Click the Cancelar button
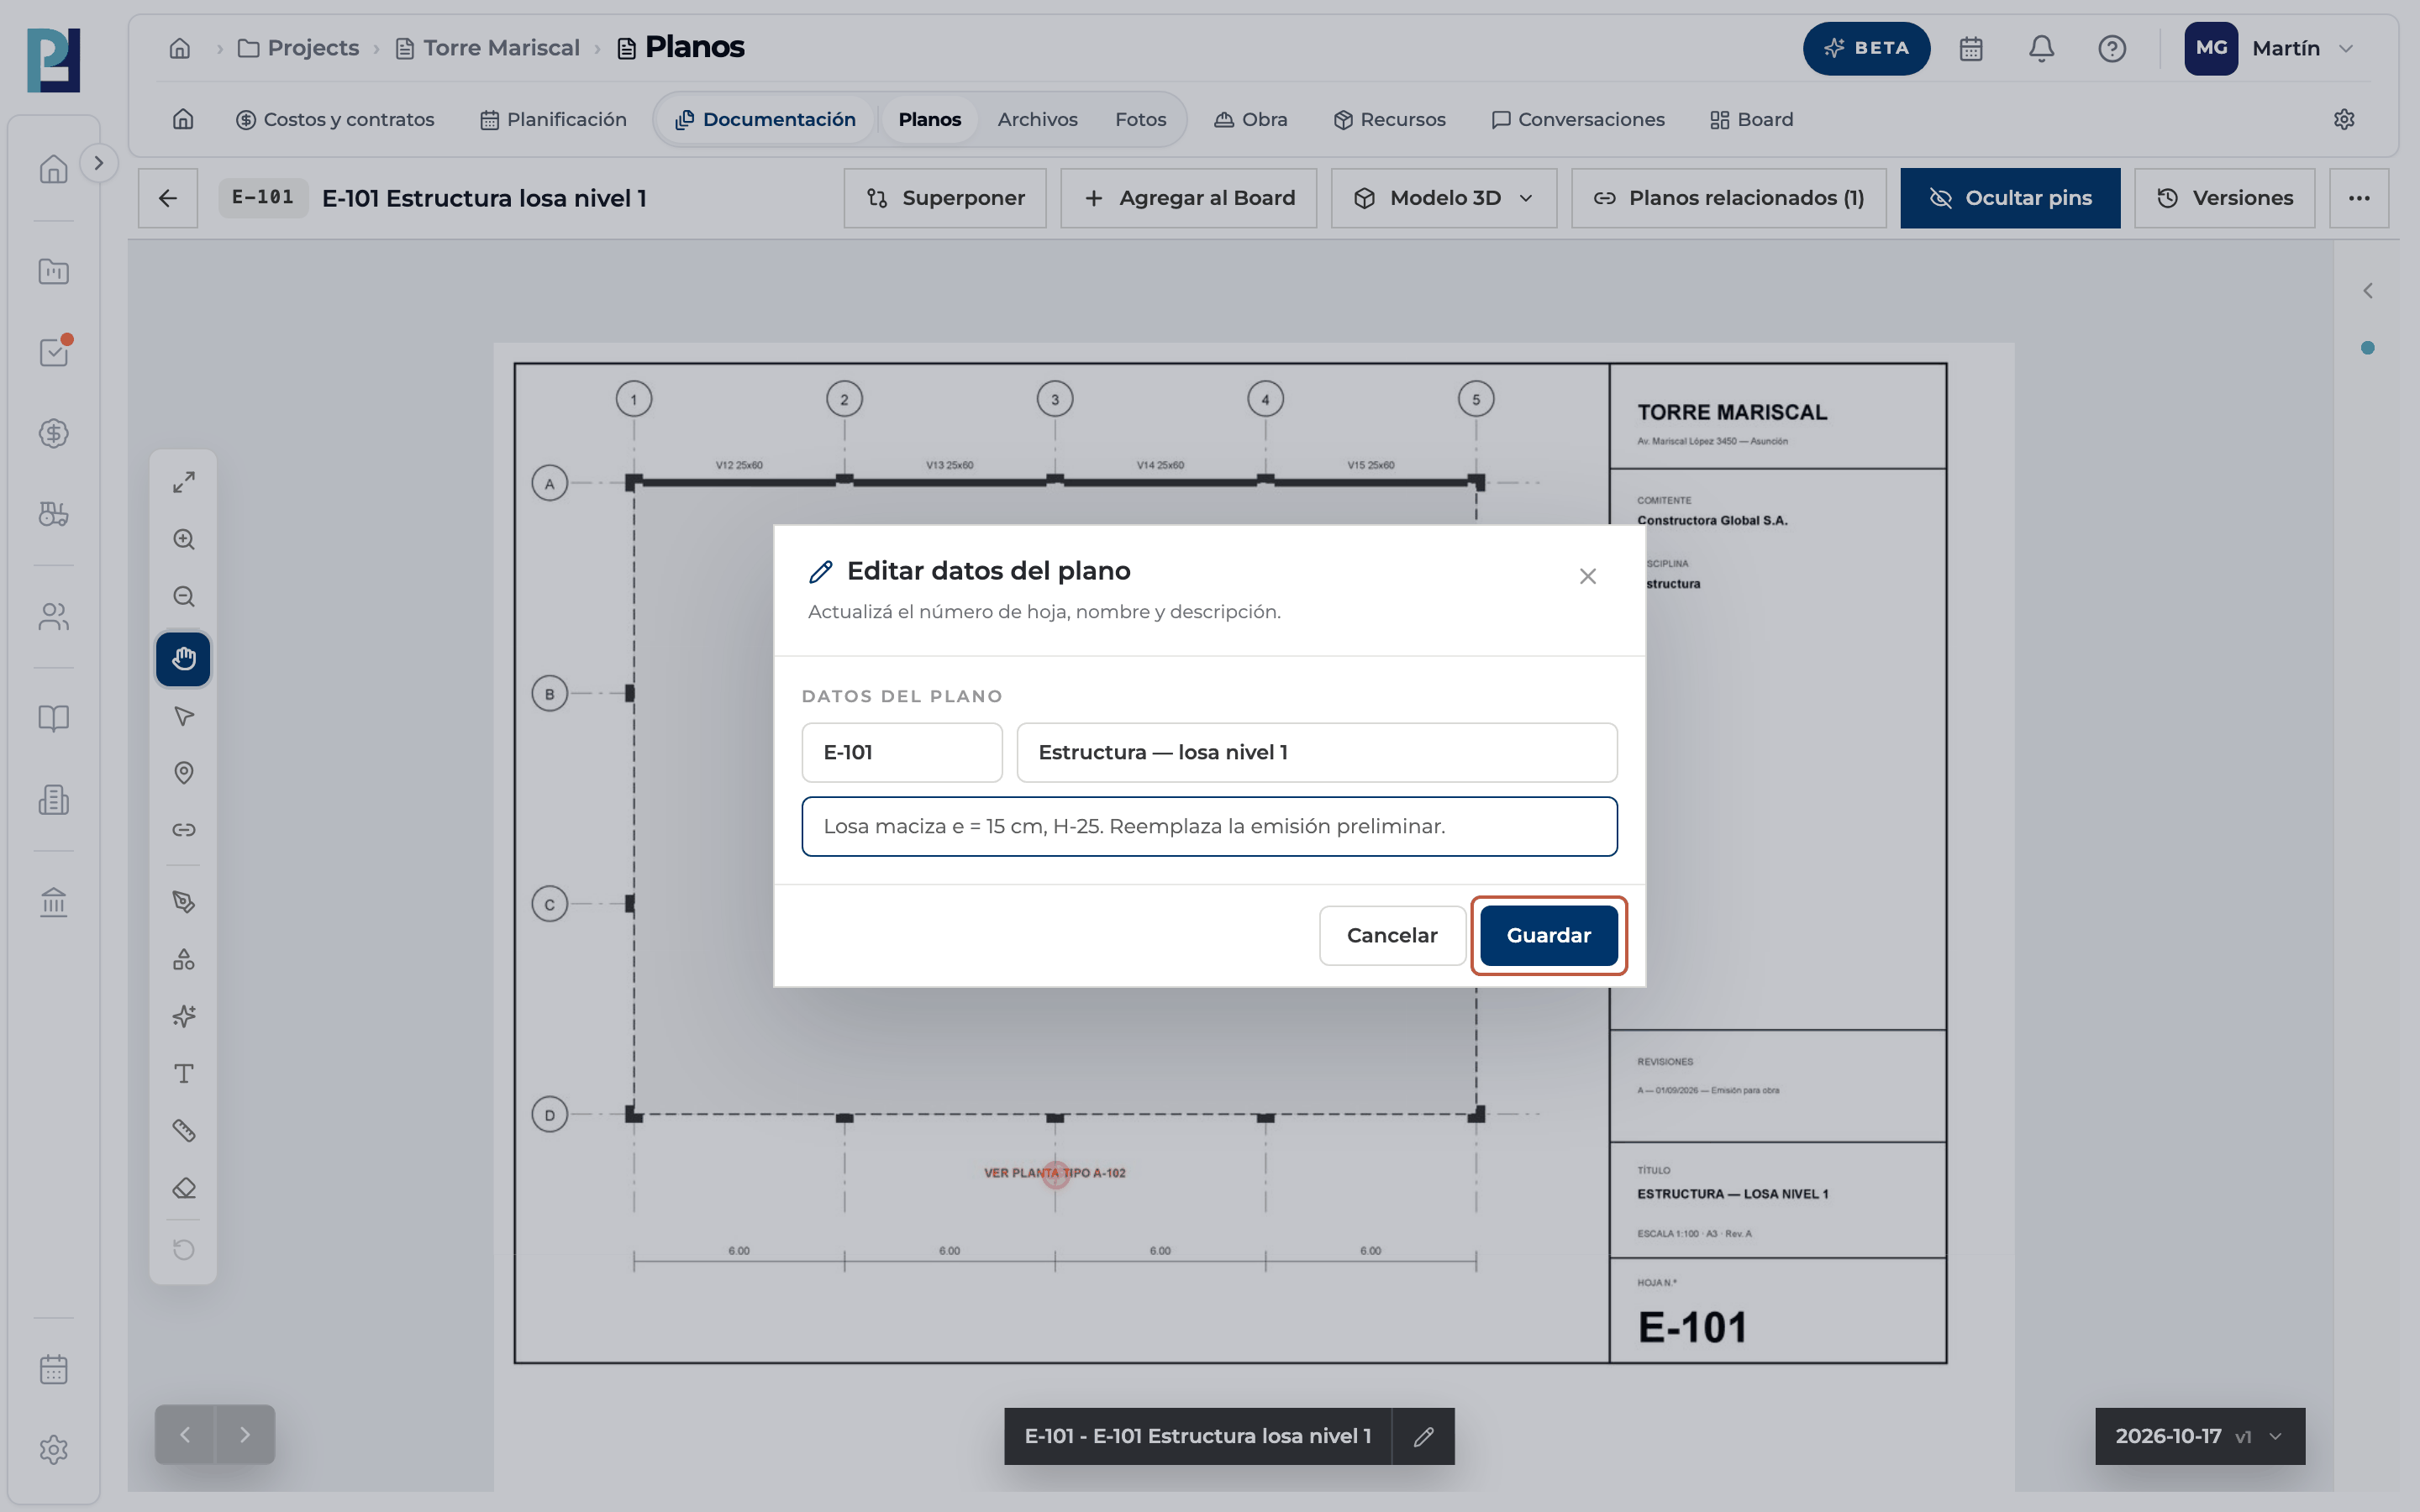This screenshot has height=1512, width=2420. click(x=1392, y=935)
